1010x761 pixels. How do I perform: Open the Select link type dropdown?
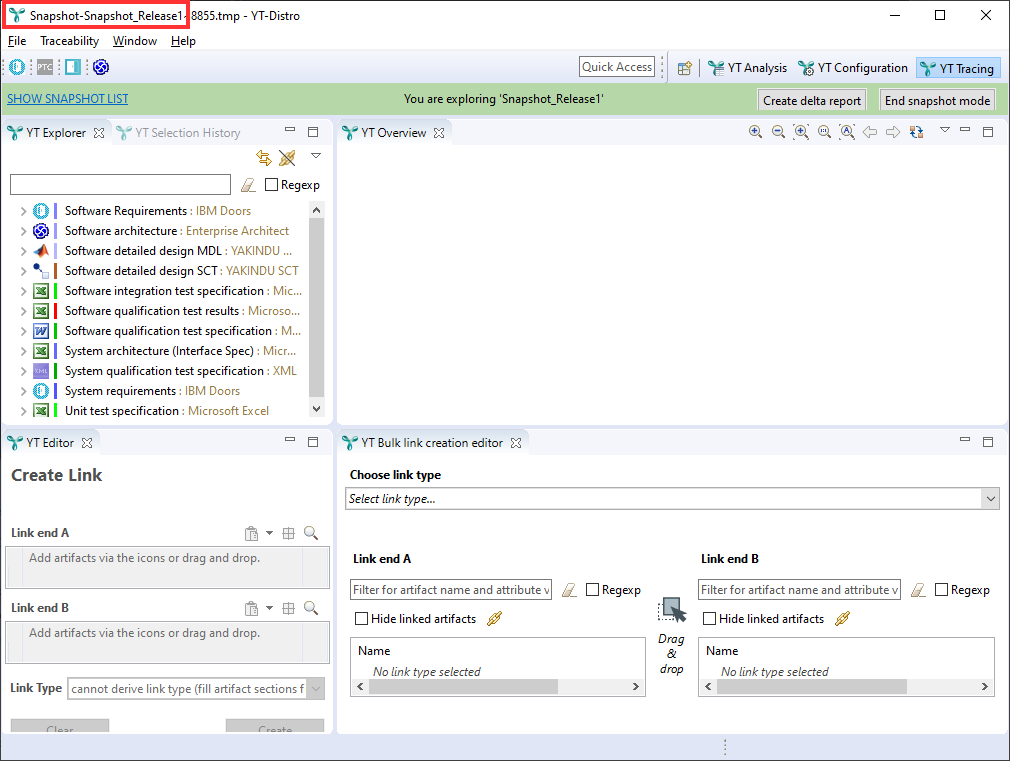991,499
